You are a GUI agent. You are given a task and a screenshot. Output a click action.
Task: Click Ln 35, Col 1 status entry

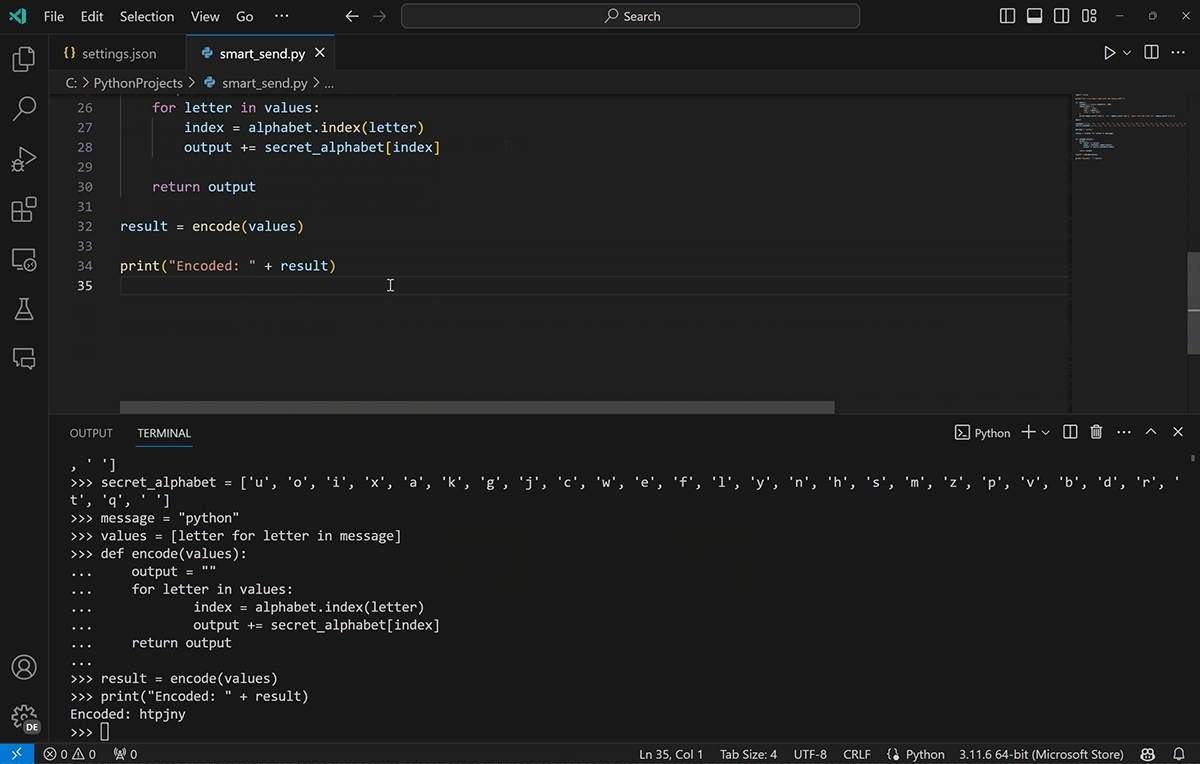671,754
